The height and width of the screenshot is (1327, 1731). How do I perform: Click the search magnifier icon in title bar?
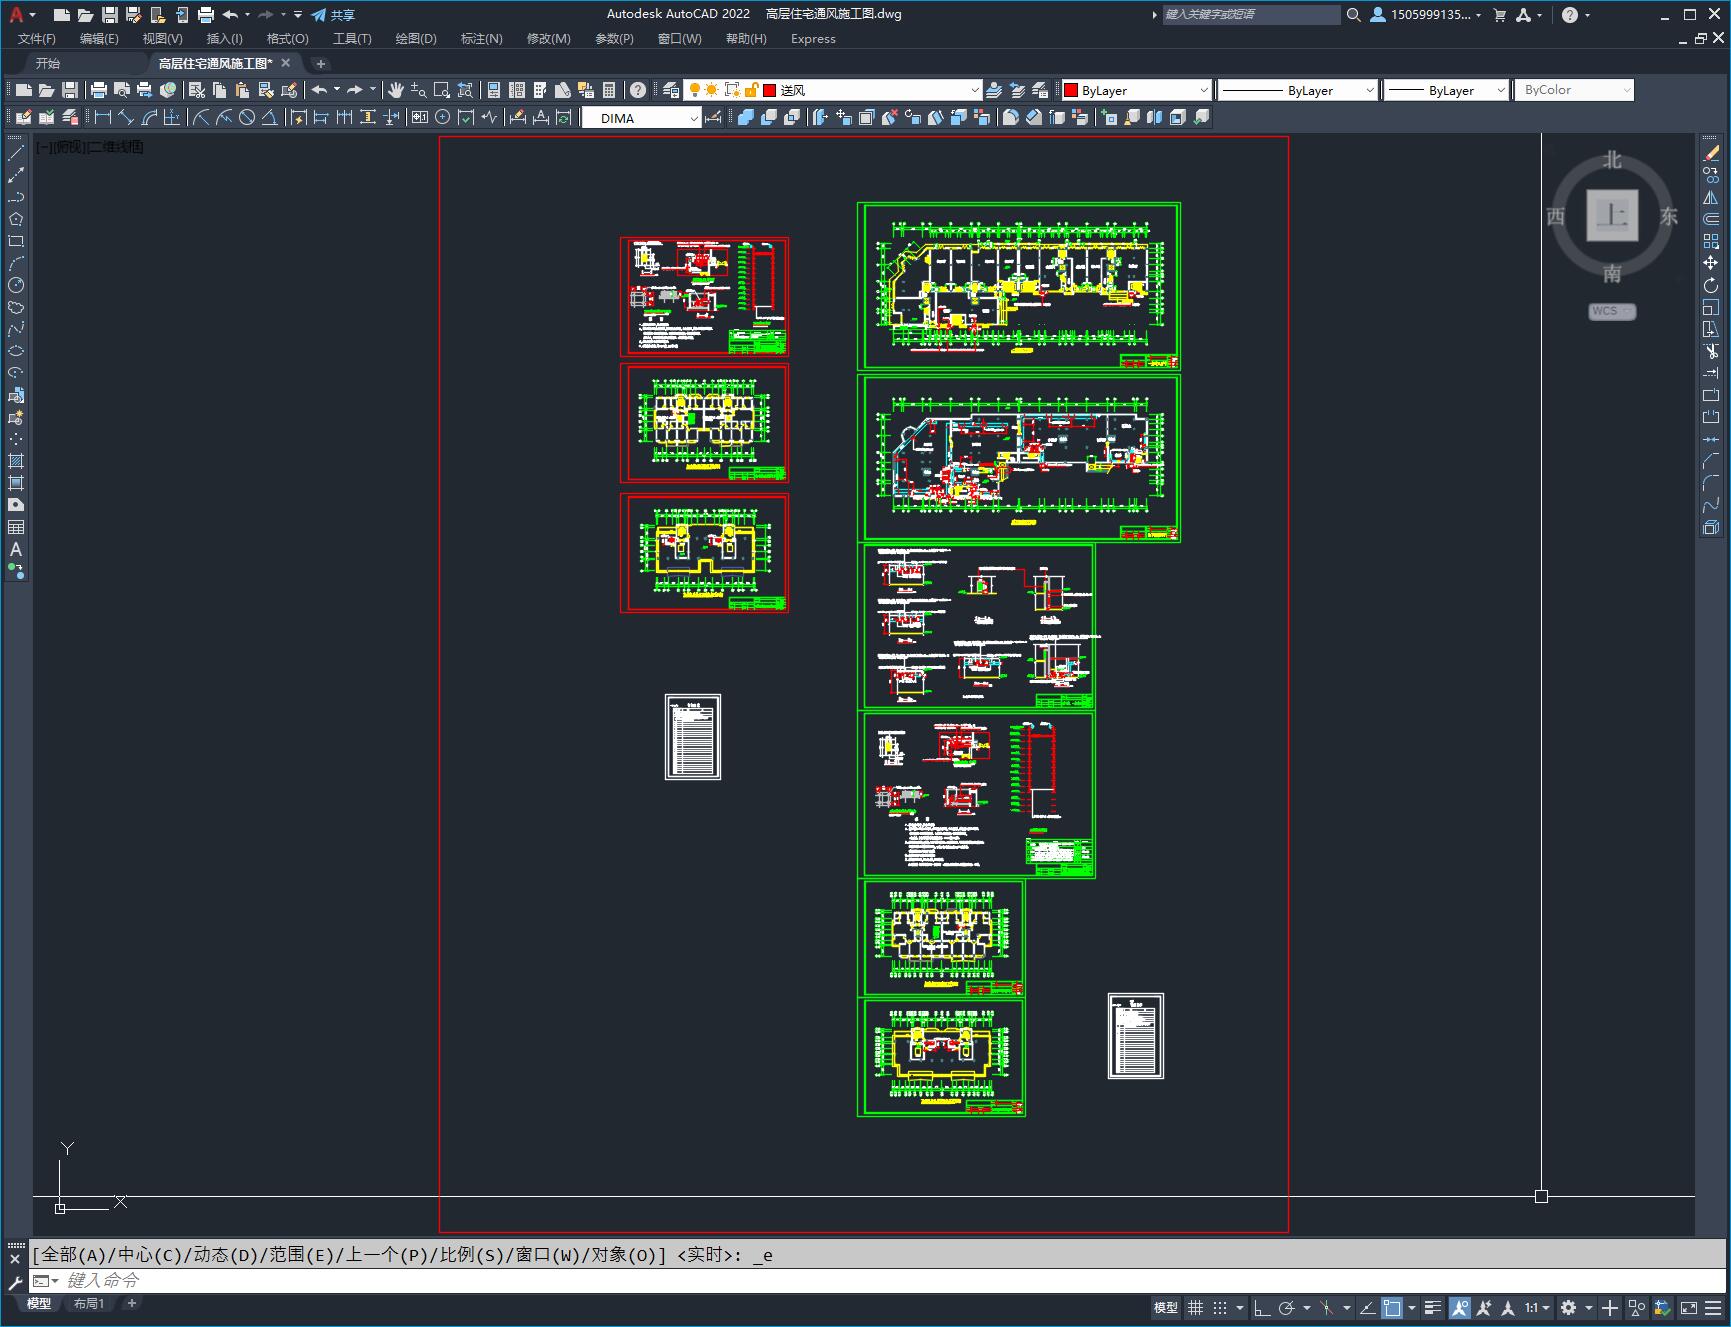[1354, 15]
